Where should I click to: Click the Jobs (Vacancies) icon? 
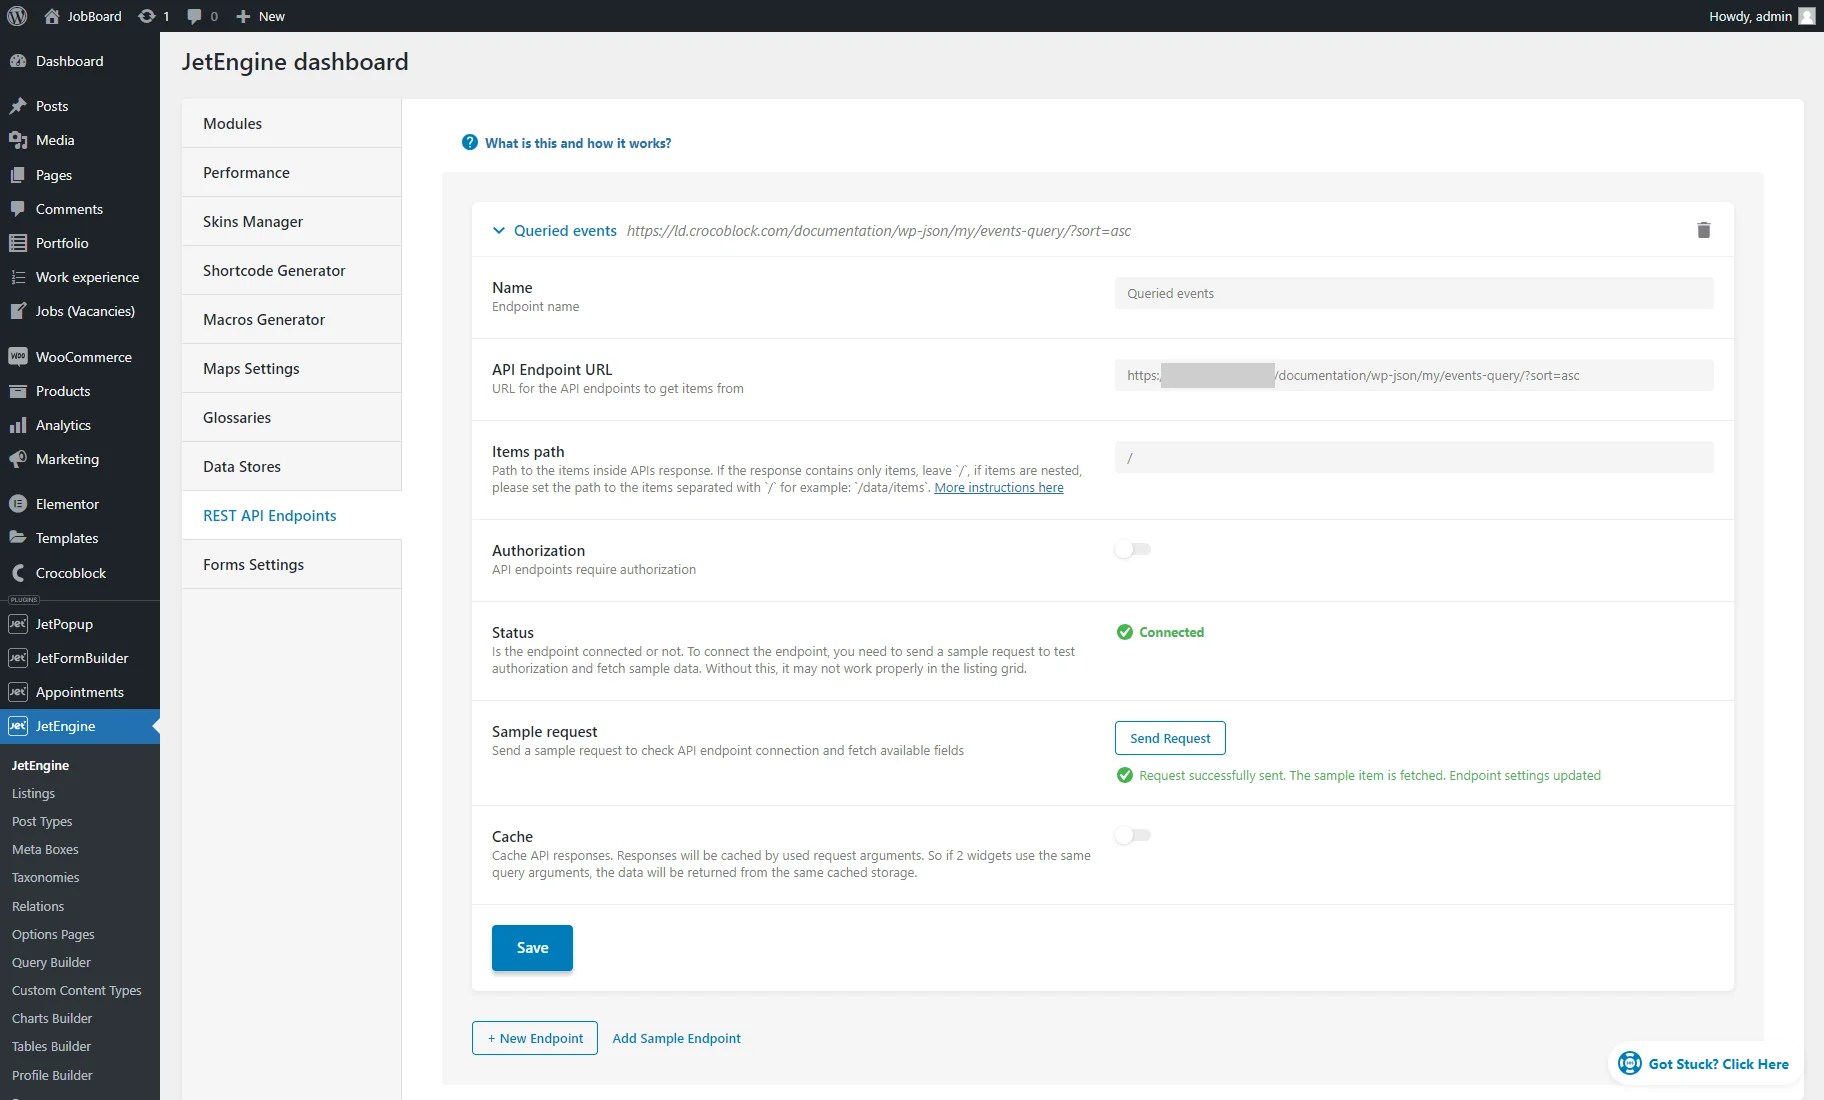coord(18,311)
